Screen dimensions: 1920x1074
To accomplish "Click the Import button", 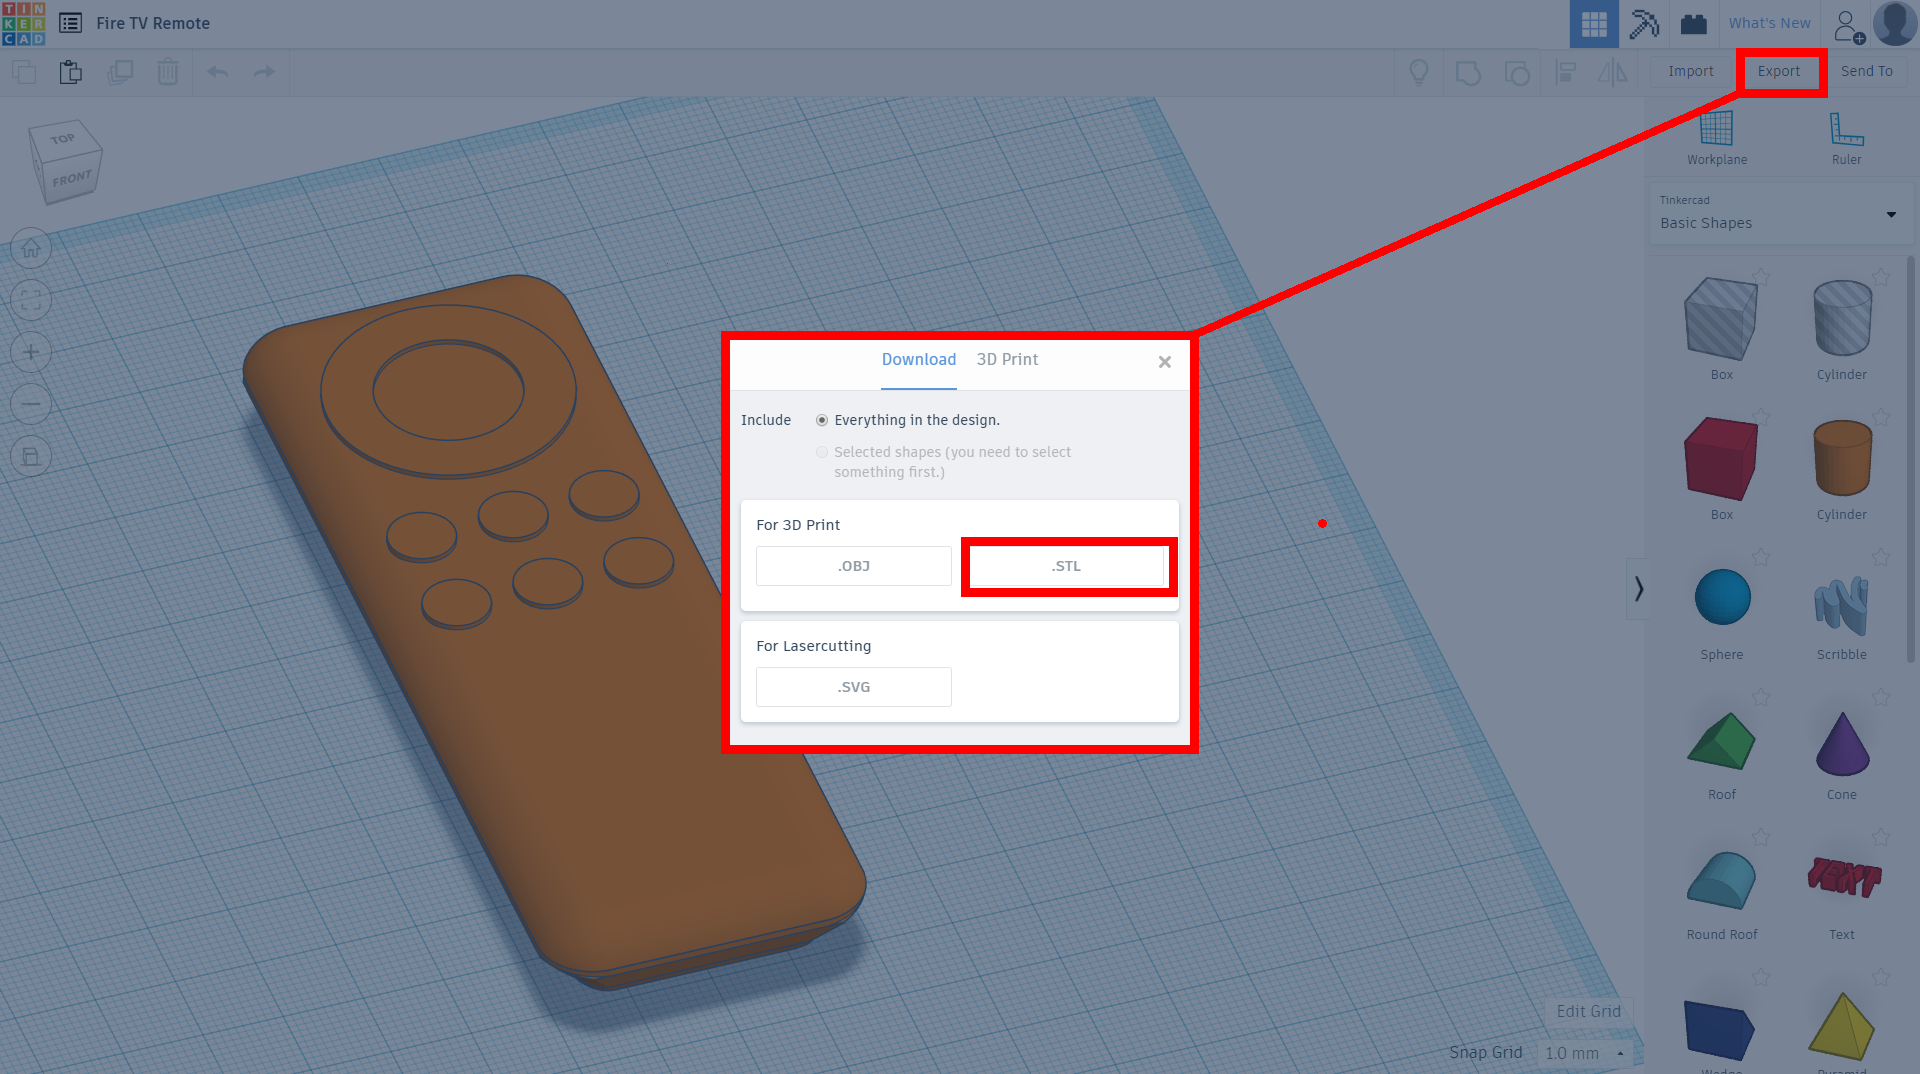I will 1691,71.
